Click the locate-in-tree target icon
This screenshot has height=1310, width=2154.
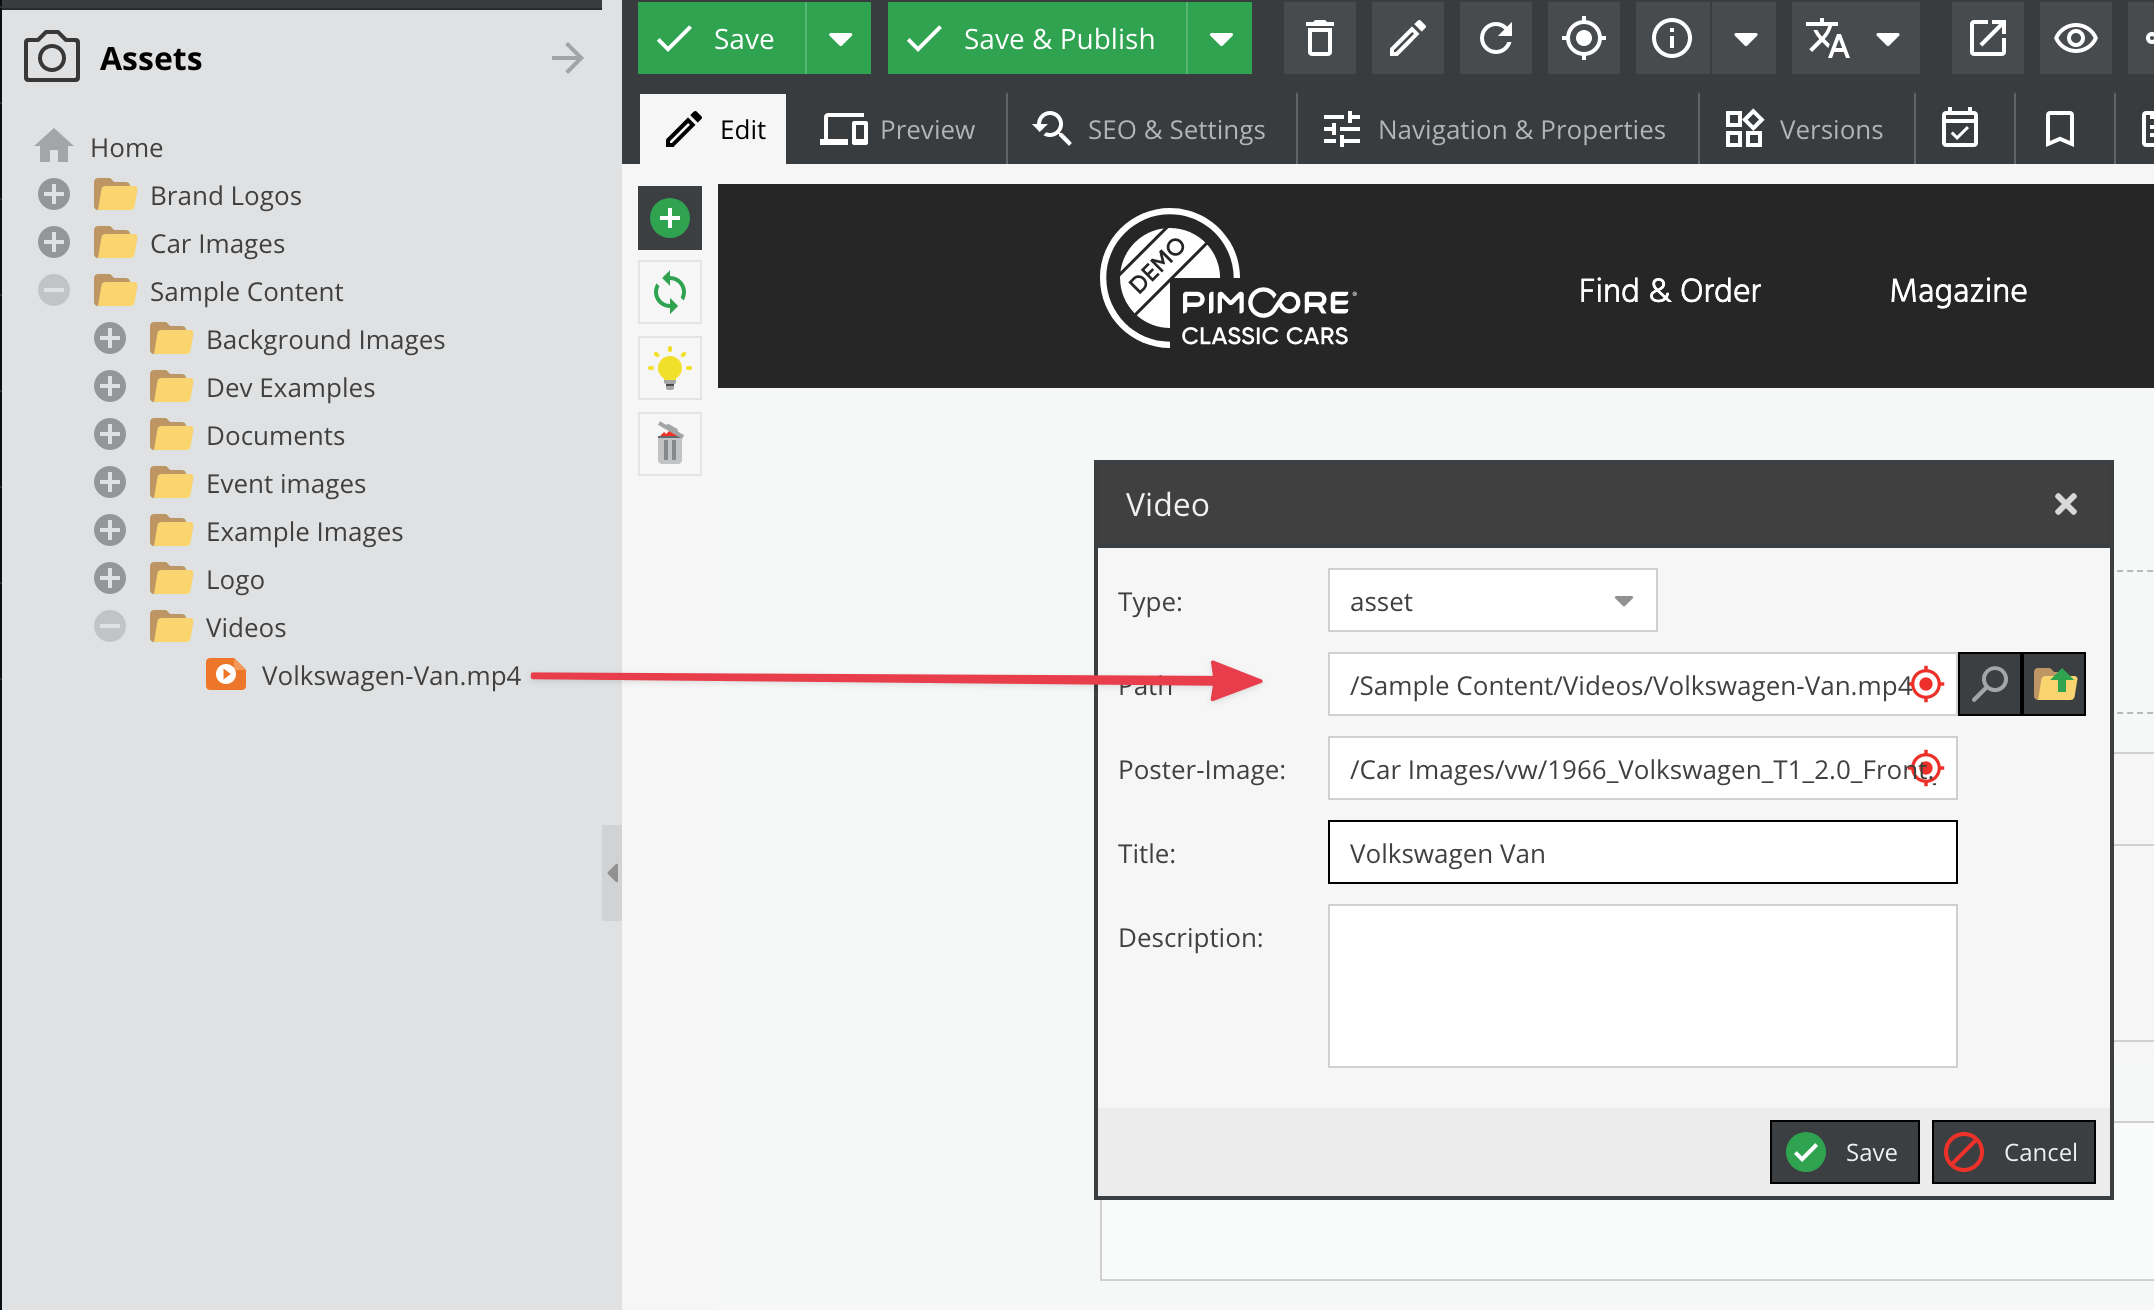coord(1583,39)
